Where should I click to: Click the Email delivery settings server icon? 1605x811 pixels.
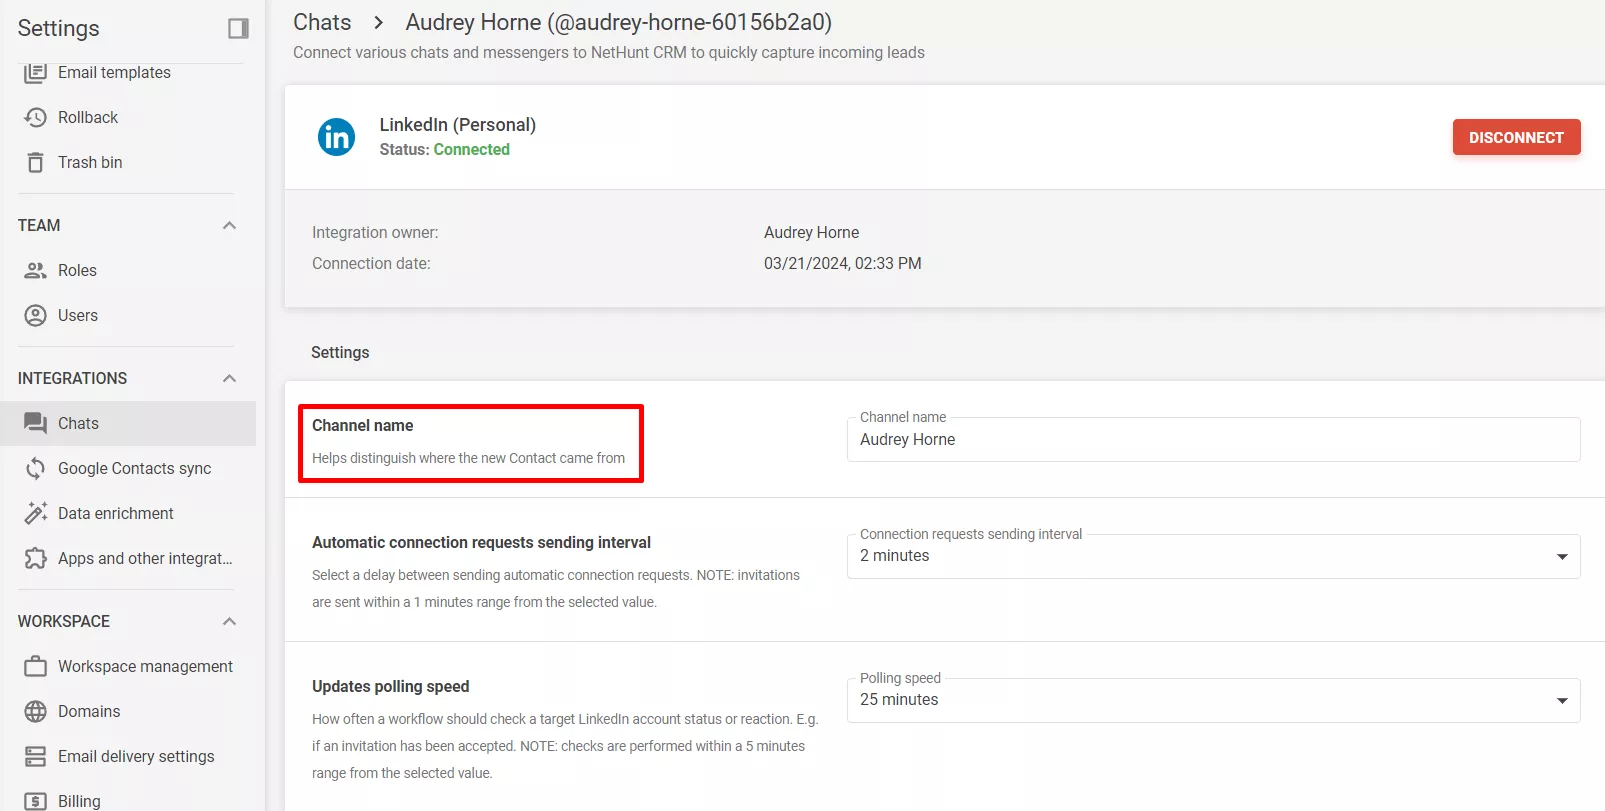click(35, 756)
